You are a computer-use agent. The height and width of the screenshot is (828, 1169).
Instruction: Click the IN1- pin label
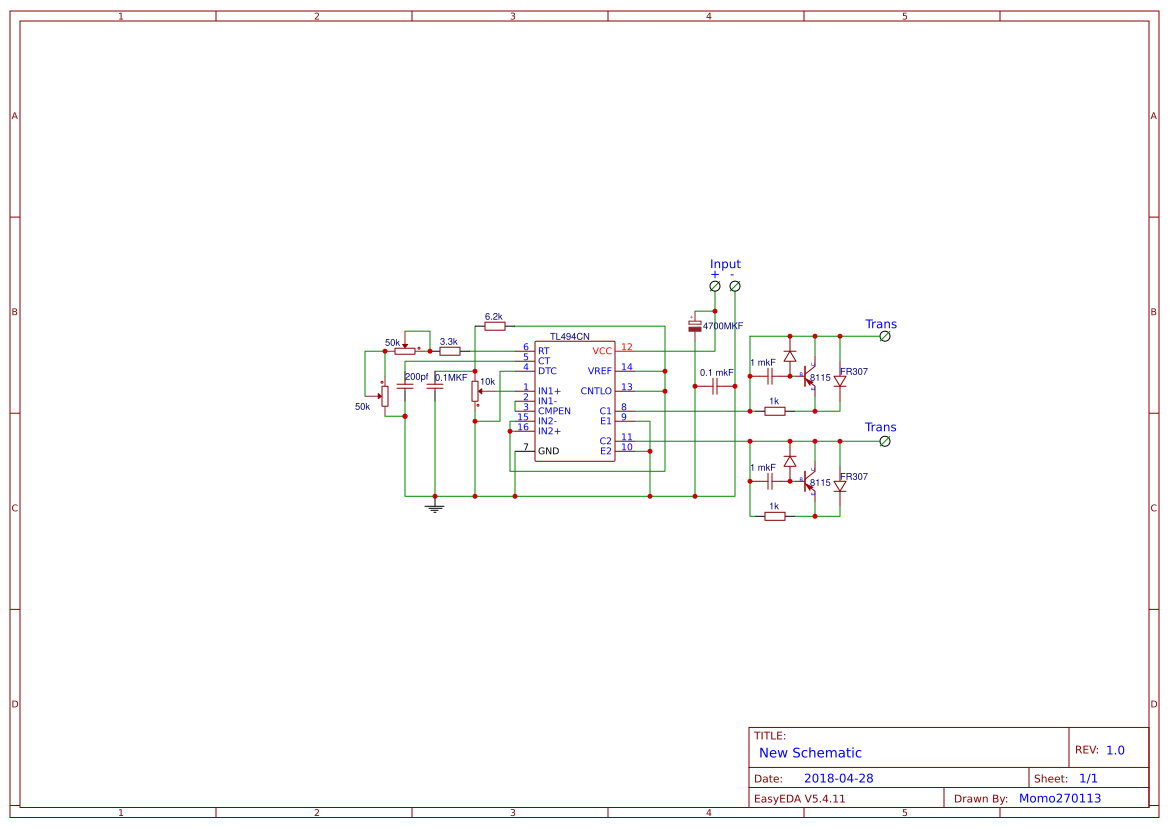click(547, 401)
